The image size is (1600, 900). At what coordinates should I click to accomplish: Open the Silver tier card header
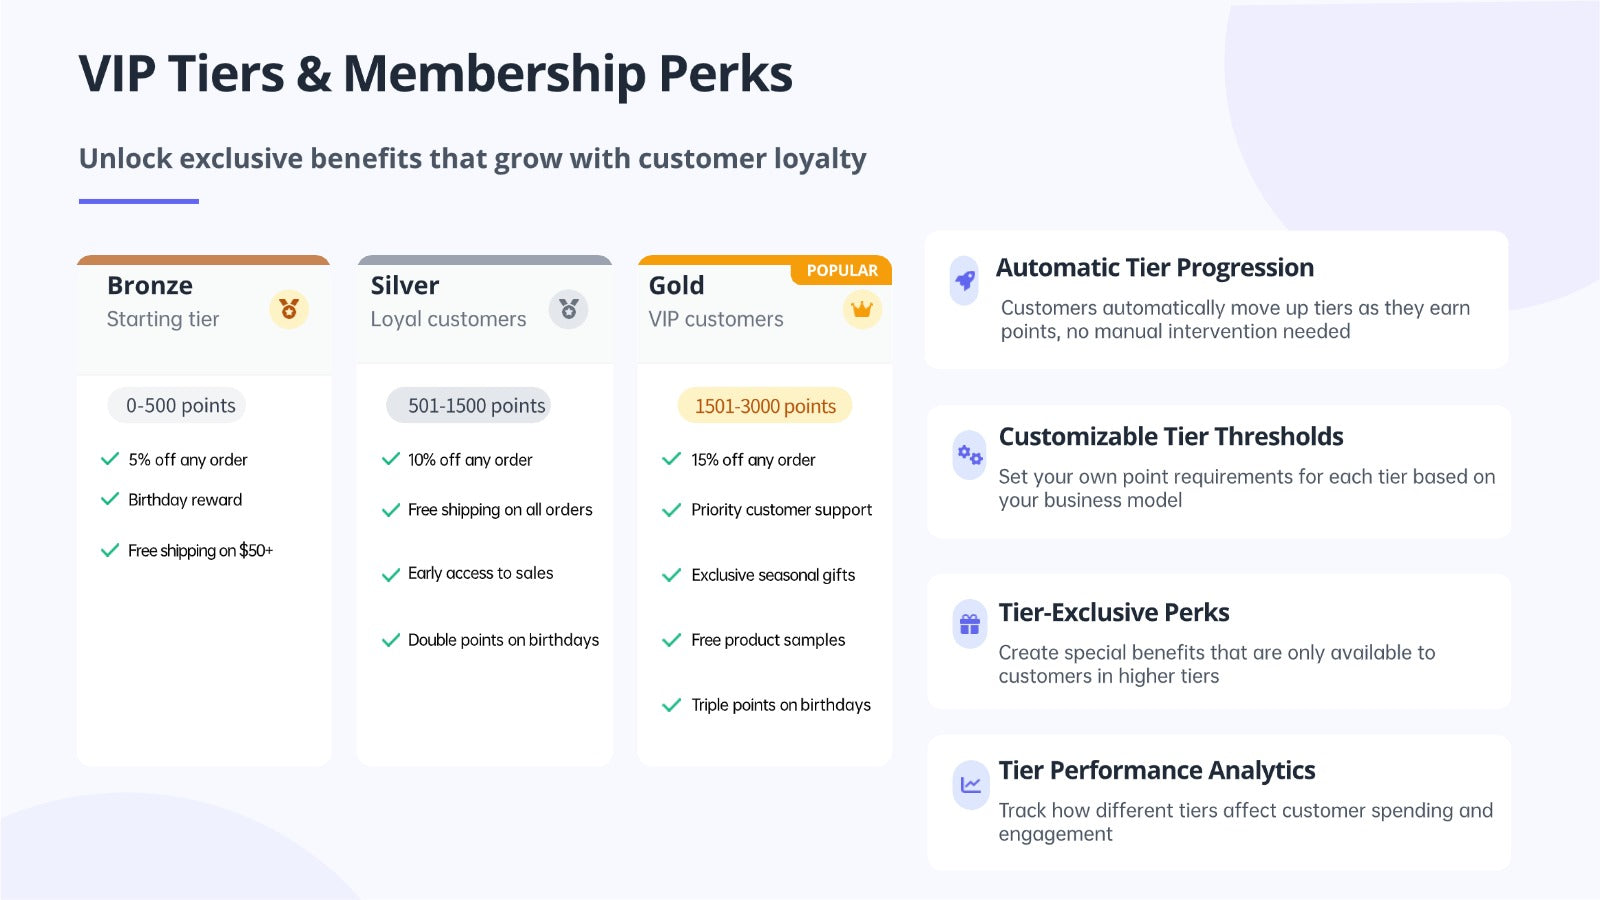[485, 309]
